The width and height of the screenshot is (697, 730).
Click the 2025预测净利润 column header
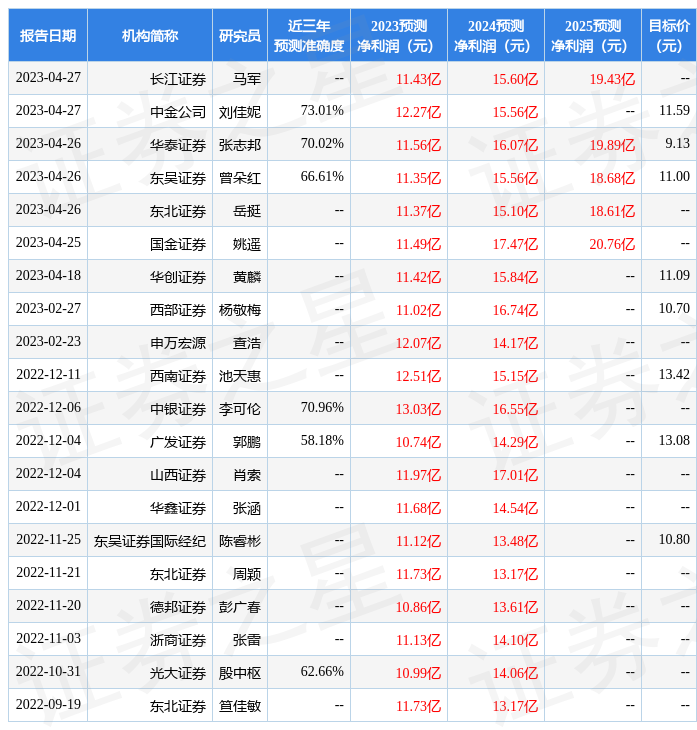point(593,35)
